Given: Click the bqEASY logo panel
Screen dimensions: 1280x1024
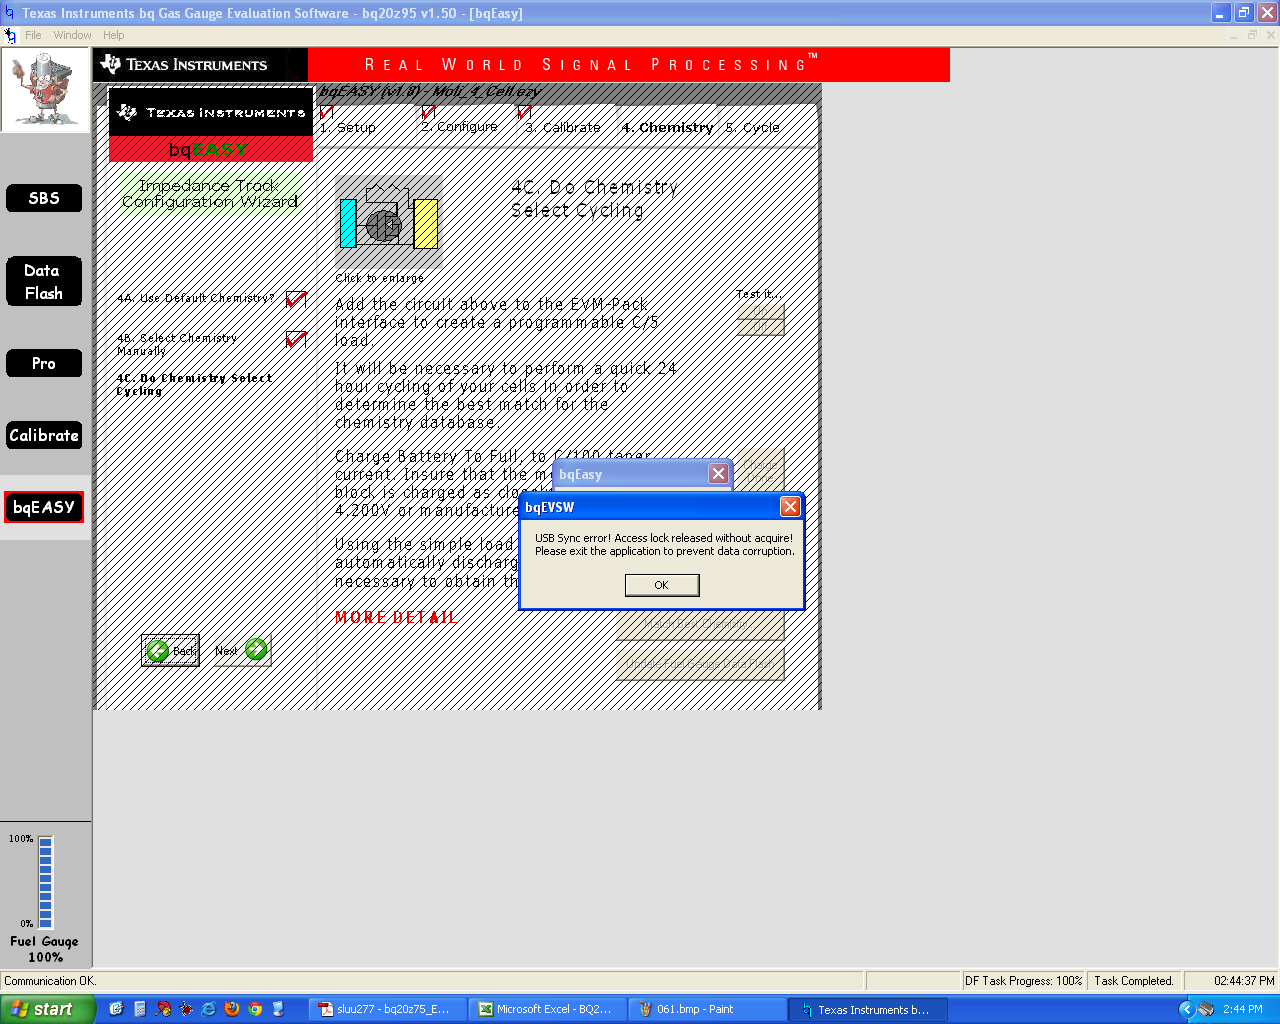Looking at the screenshot, I should click(x=211, y=125).
